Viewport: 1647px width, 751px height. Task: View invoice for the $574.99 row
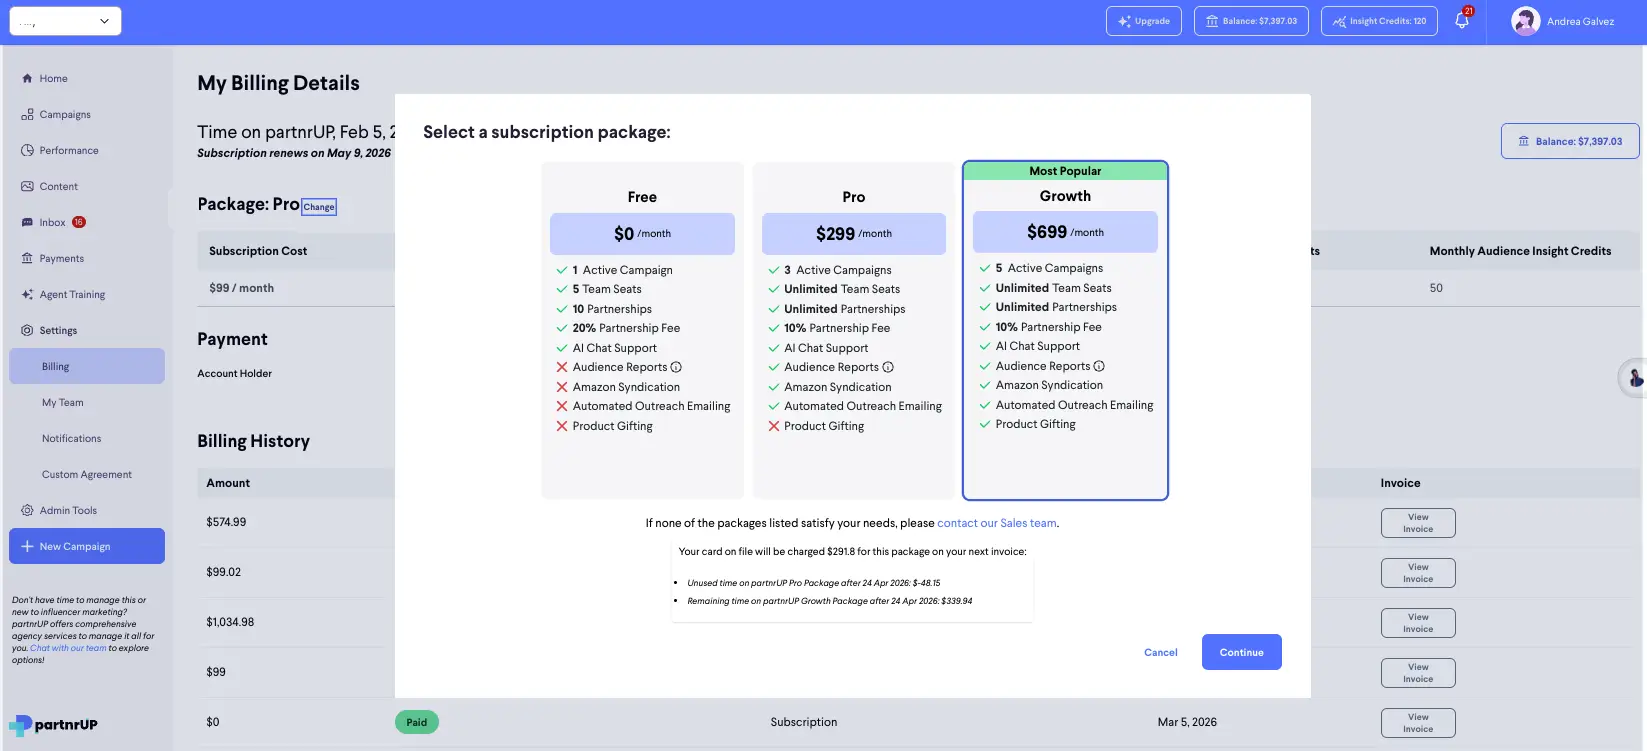[1418, 523]
